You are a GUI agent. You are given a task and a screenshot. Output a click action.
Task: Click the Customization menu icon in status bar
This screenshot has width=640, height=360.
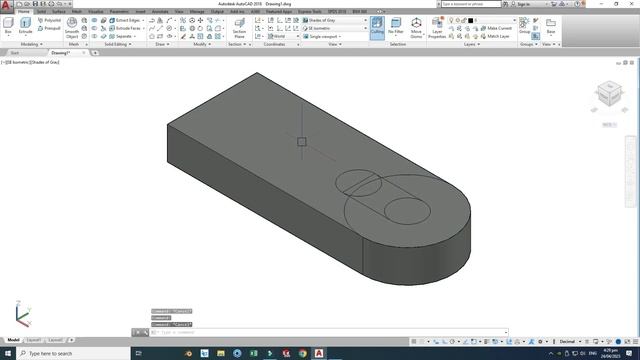pyautogui.click(x=636, y=341)
